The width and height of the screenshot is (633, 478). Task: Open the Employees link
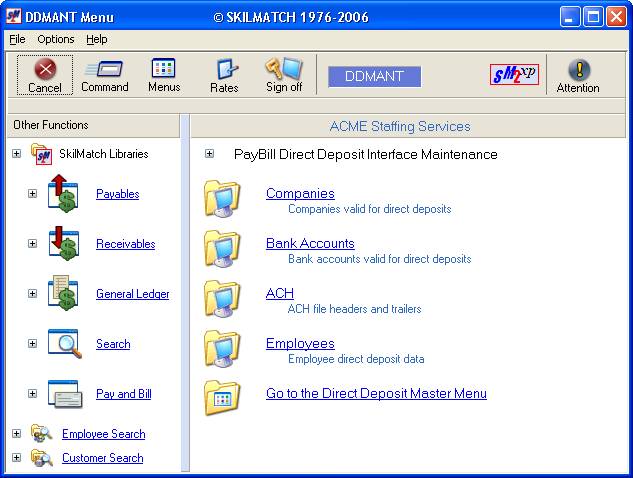(300, 344)
